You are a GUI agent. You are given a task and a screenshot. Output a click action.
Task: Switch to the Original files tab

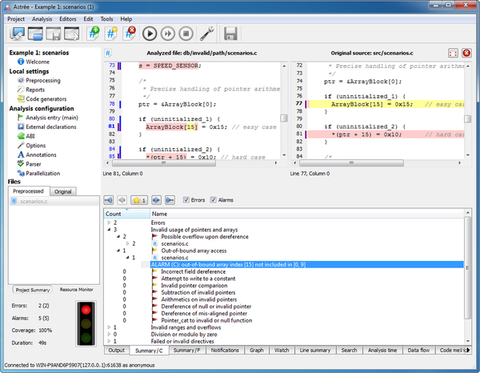(x=63, y=191)
